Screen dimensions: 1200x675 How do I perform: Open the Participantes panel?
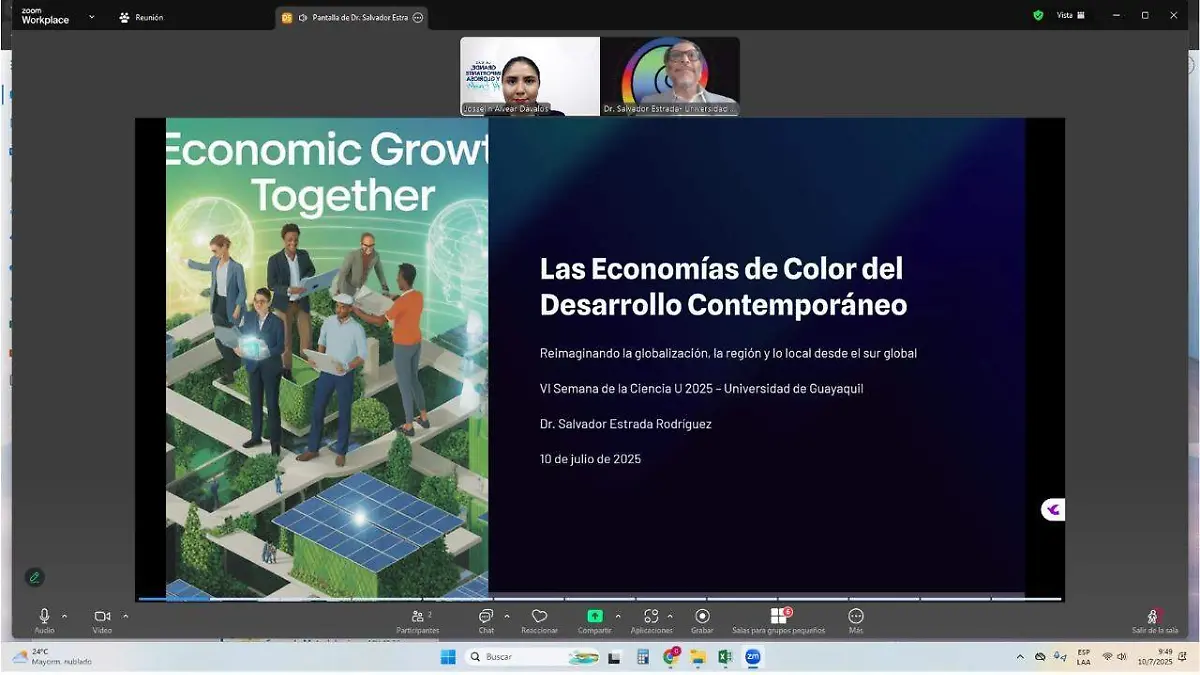point(416,618)
